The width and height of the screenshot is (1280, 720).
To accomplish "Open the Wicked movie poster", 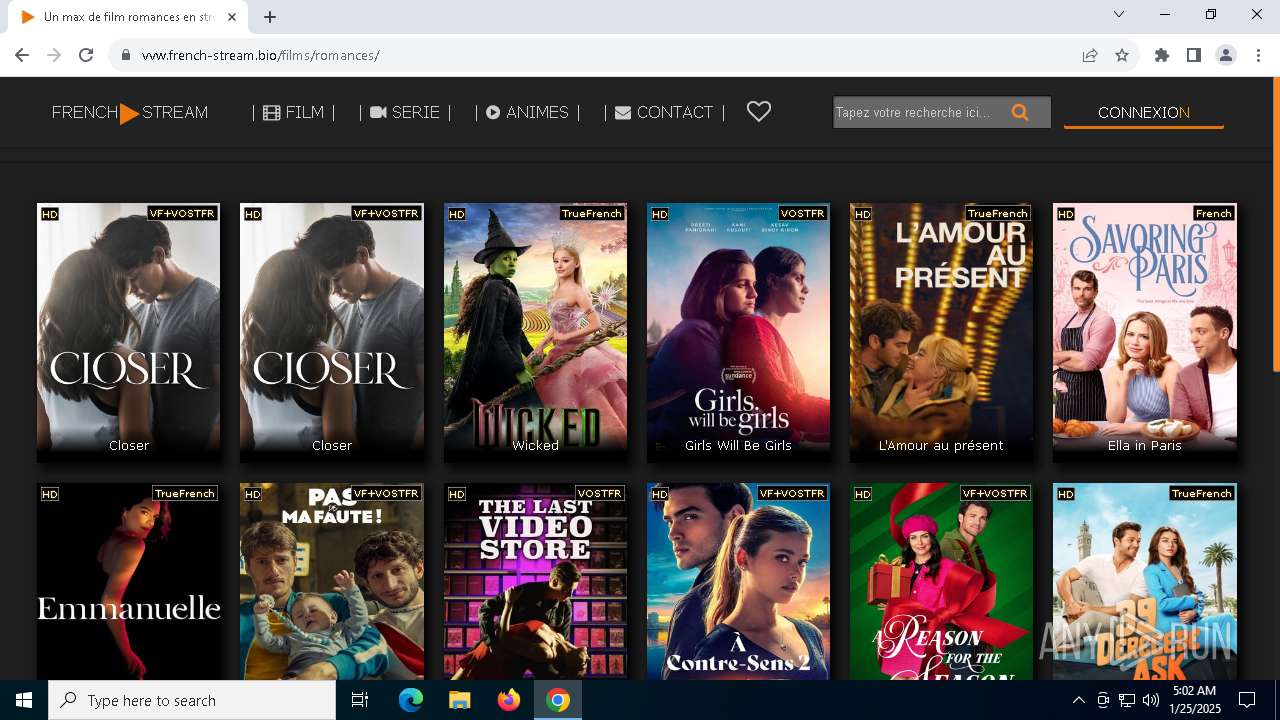I will [535, 333].
